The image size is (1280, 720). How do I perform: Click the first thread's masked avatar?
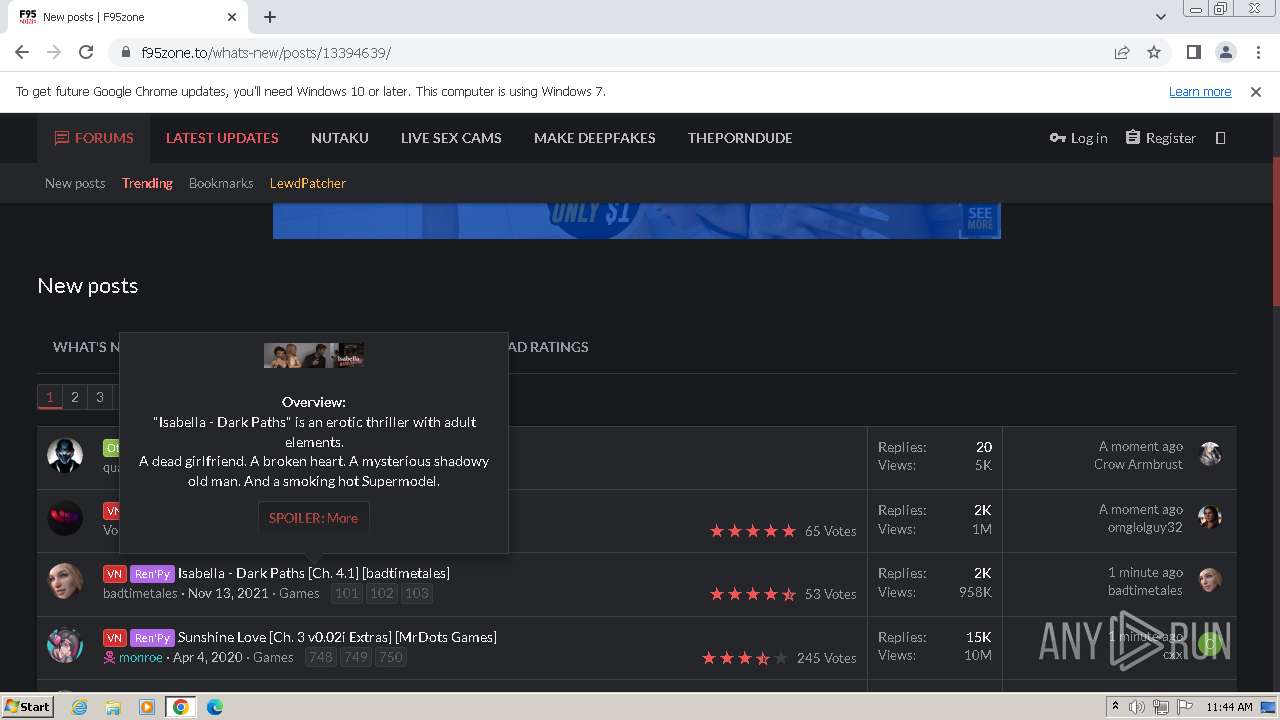[x=65, y=455]
